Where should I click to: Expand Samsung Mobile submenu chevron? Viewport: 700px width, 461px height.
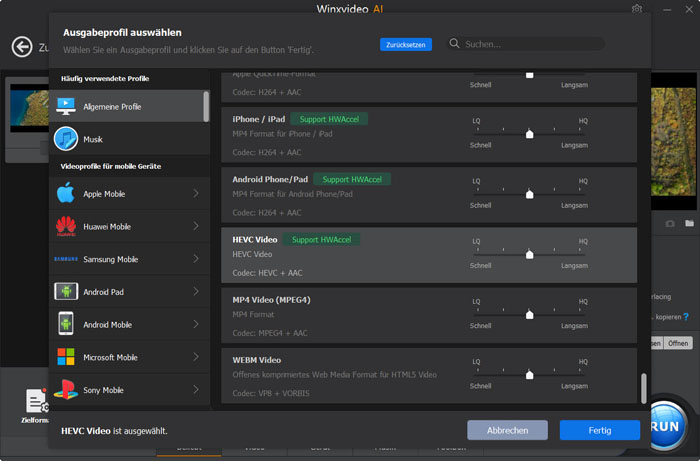196,259
